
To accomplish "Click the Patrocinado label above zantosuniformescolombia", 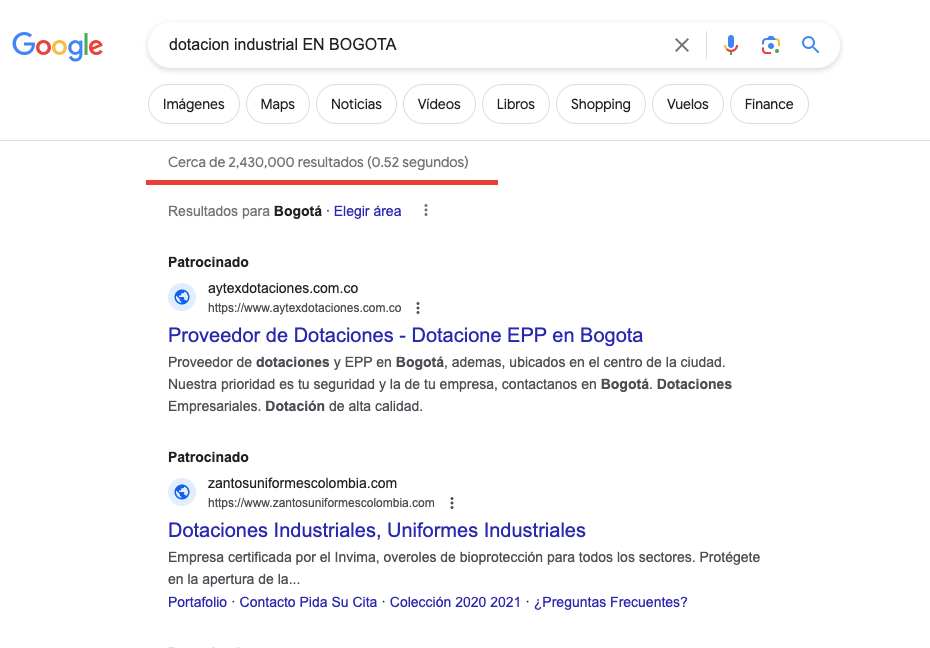I will tap(208, 457).
